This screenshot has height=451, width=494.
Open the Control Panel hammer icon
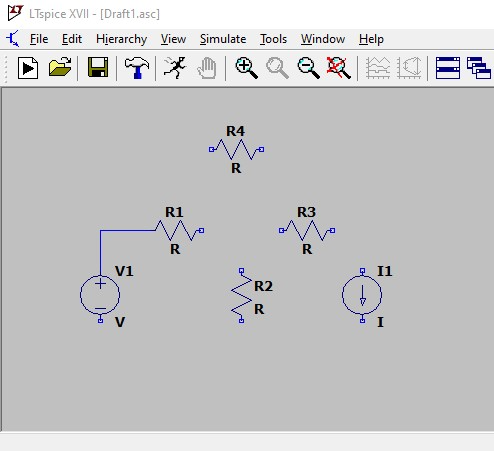click(137, 68)
